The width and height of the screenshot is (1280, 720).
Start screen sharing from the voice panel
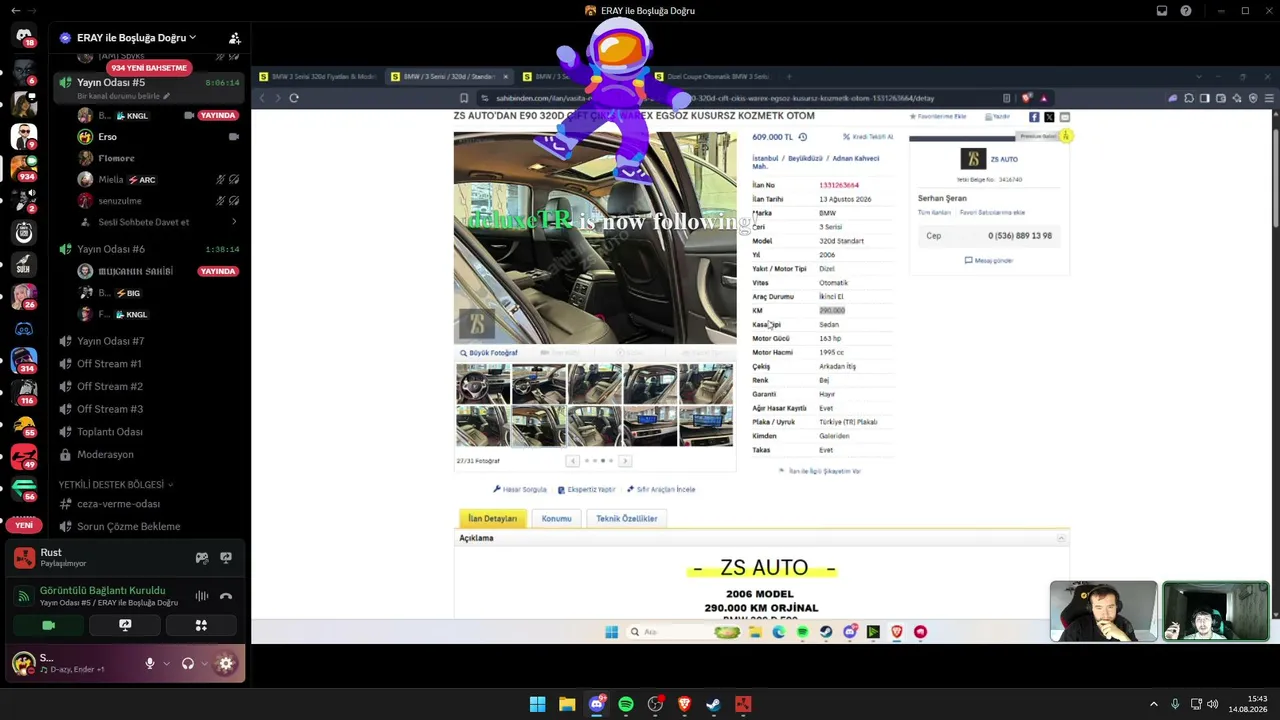coord(125,626)
